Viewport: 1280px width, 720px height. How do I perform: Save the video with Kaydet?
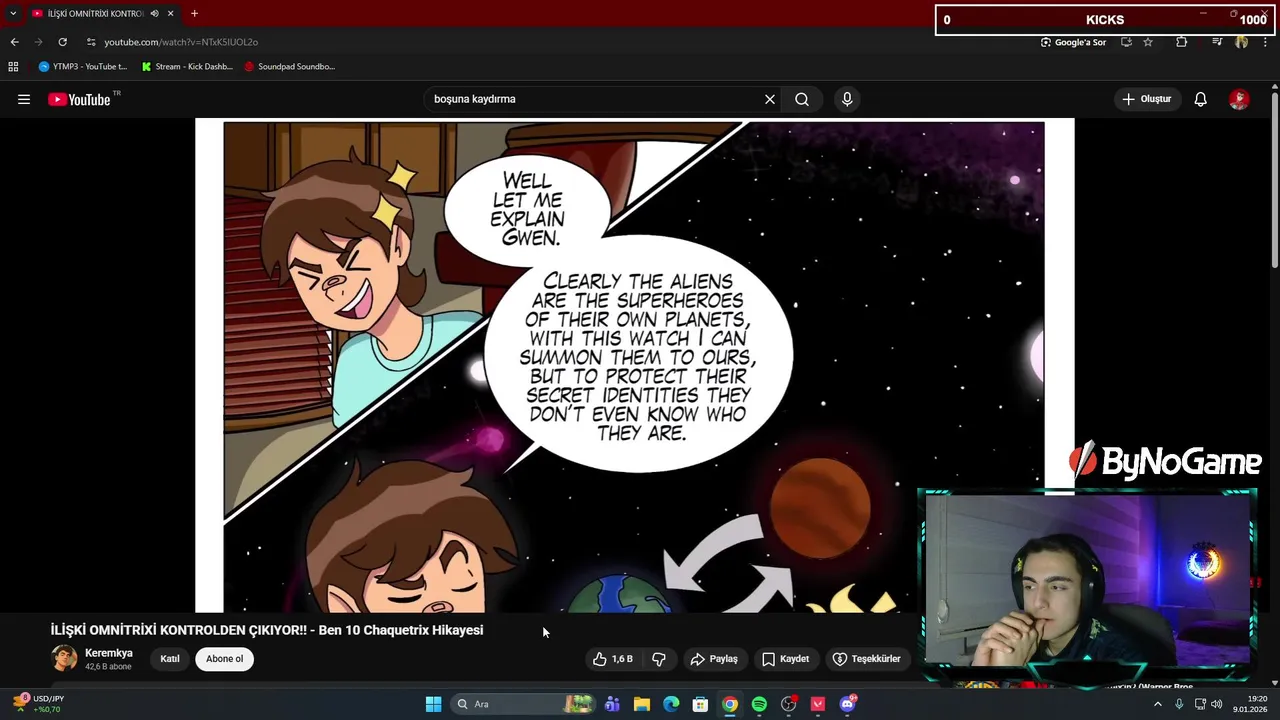pyautogui.click(x=785, y=659)
